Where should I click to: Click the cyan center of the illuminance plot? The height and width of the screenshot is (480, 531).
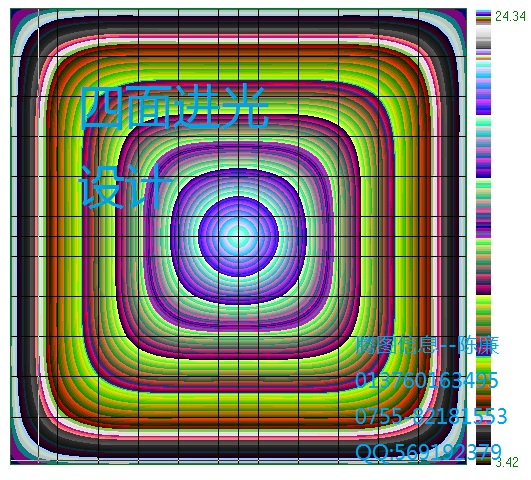tap(238, 236)
